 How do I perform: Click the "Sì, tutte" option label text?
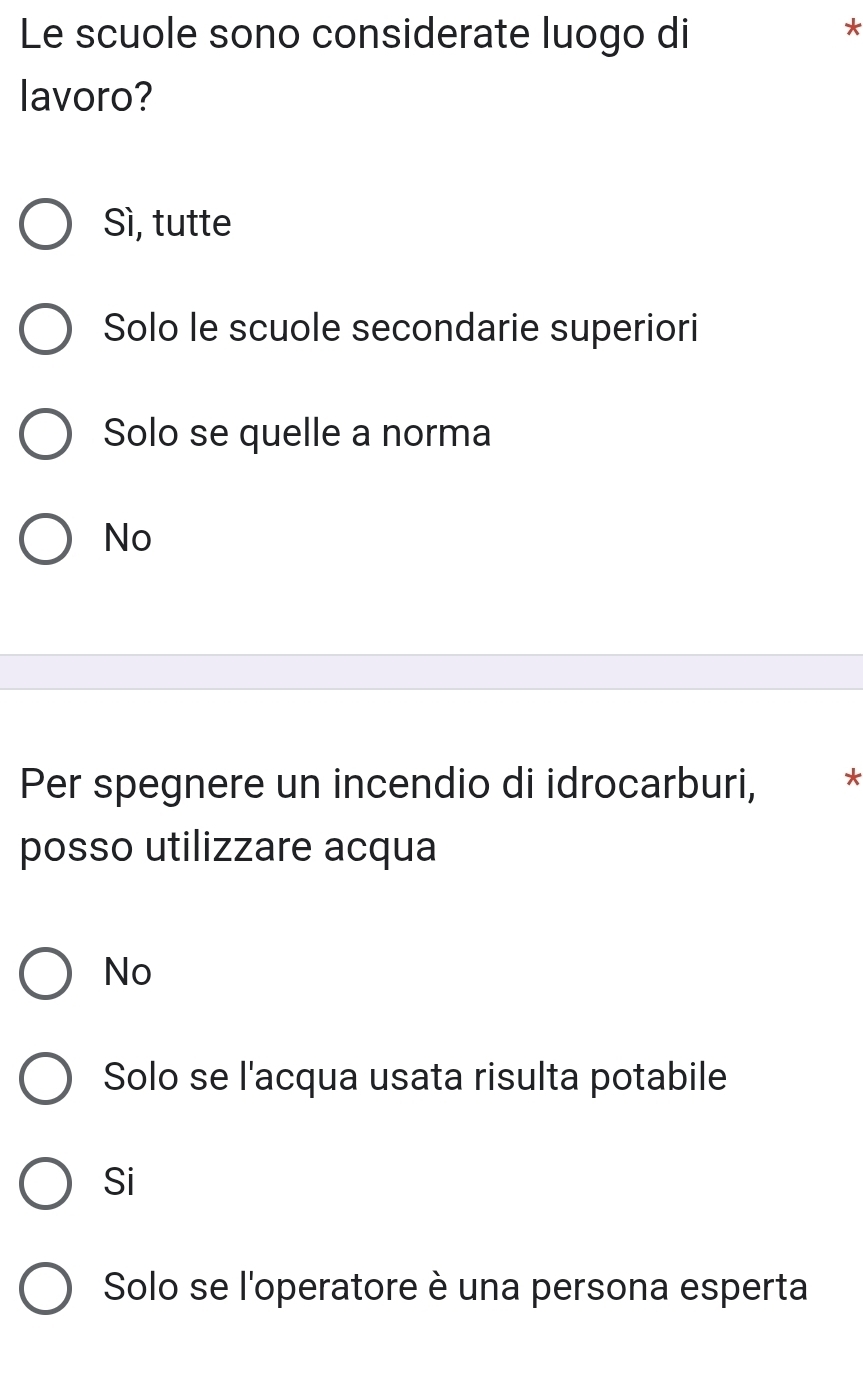[x=167, y=223]
